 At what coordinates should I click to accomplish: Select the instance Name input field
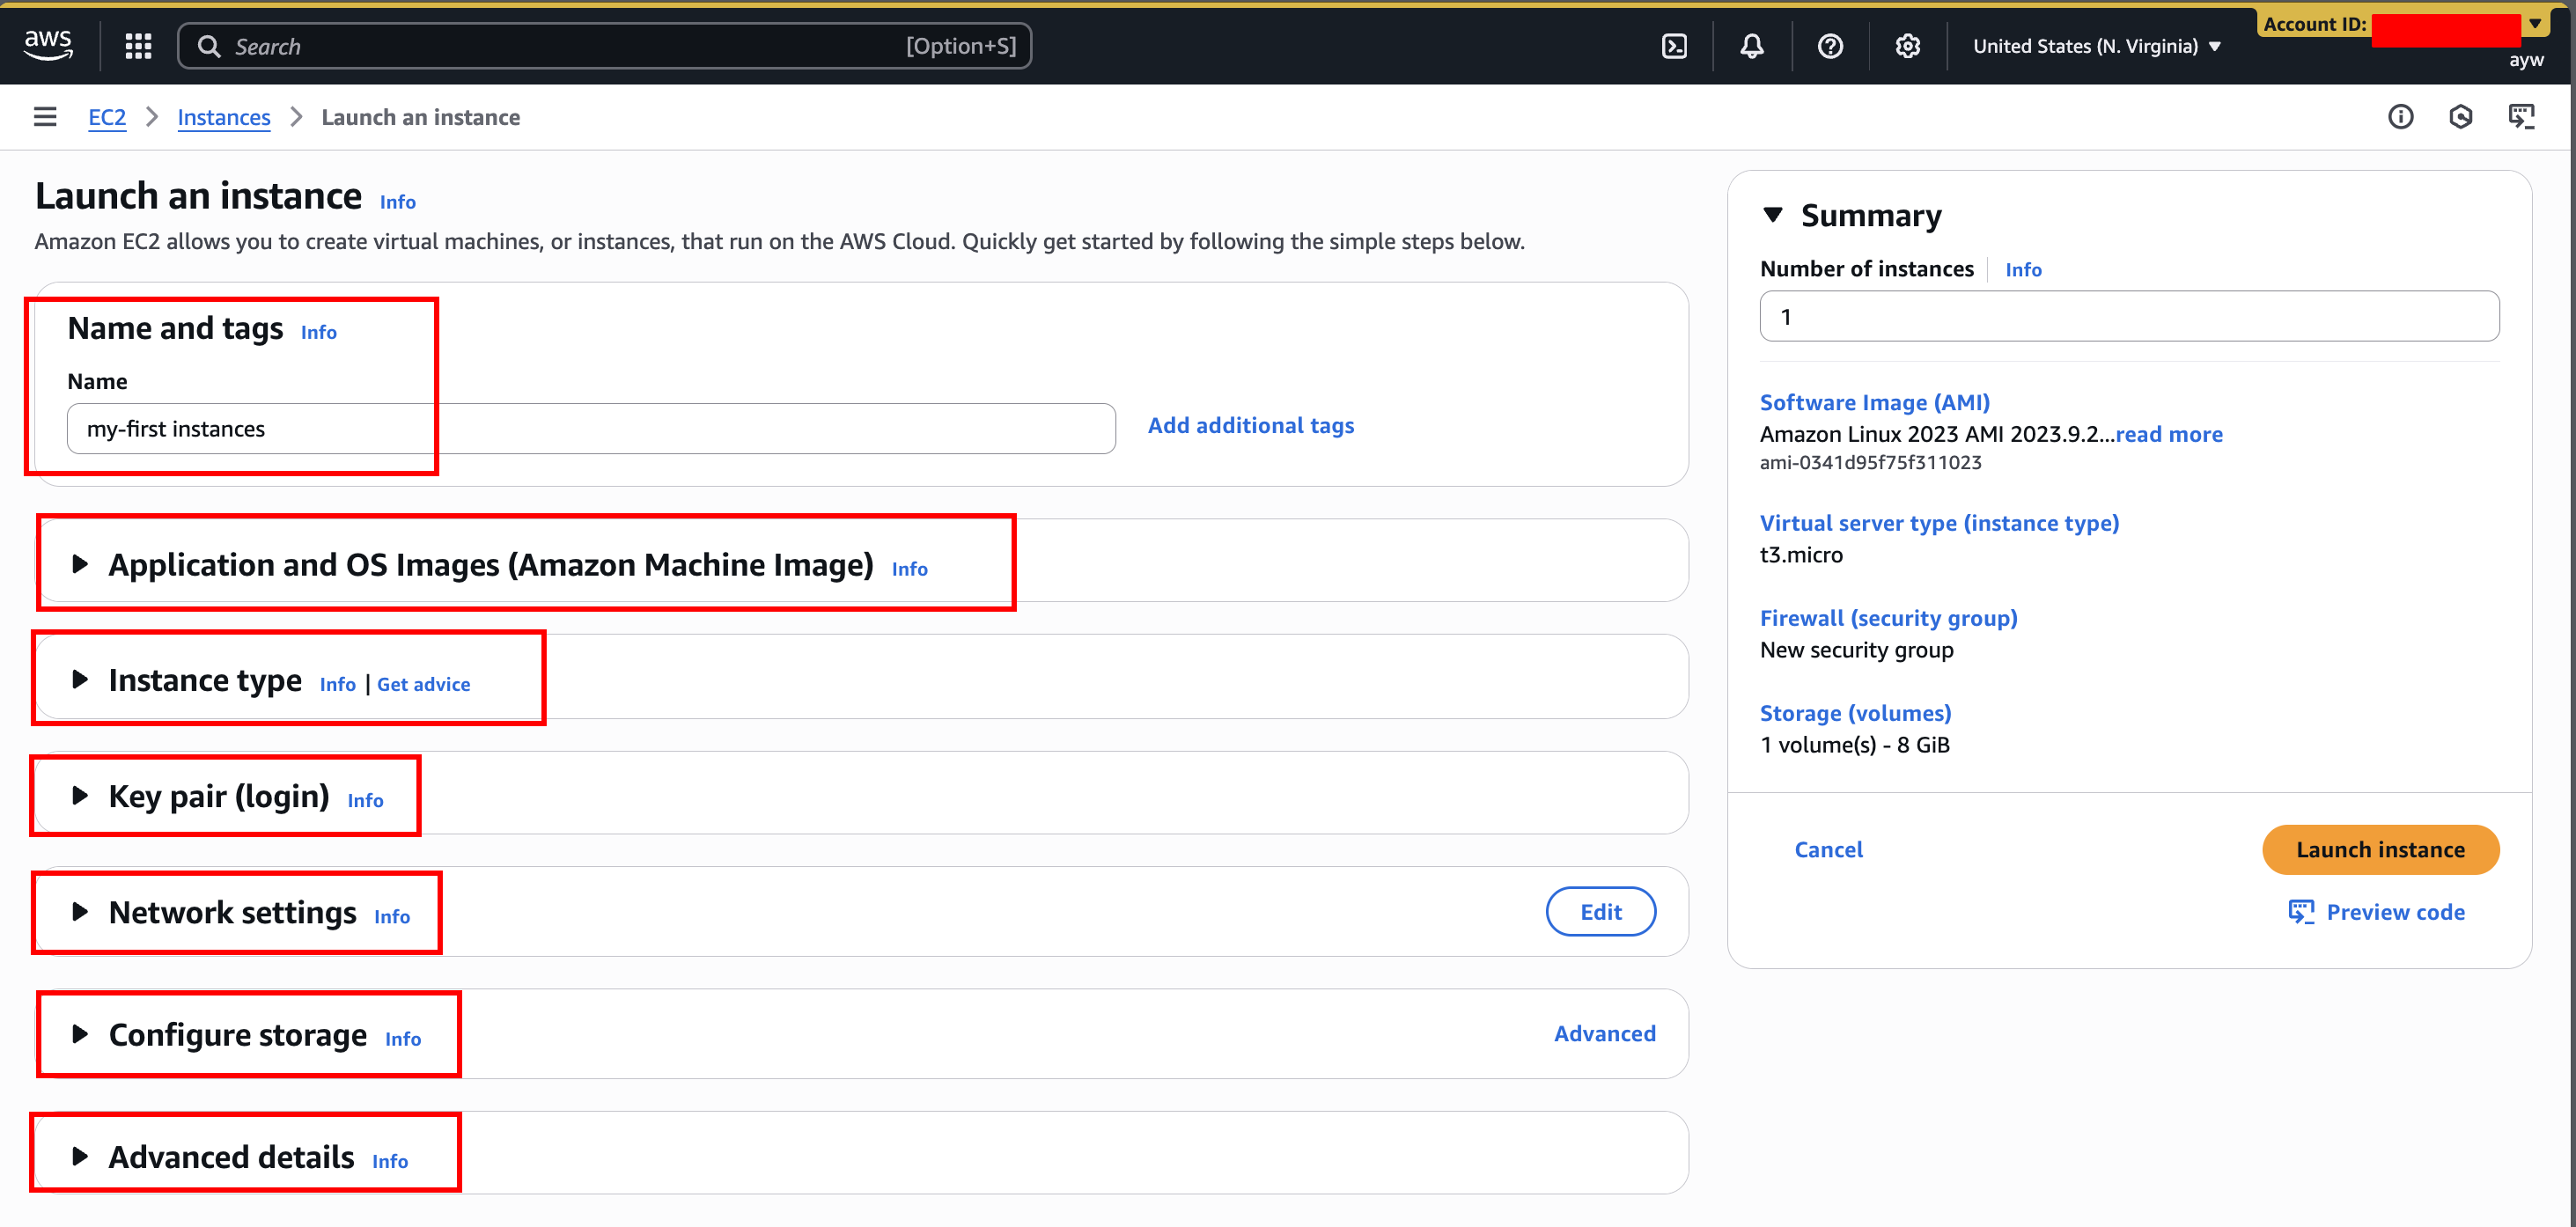point(590,428)
